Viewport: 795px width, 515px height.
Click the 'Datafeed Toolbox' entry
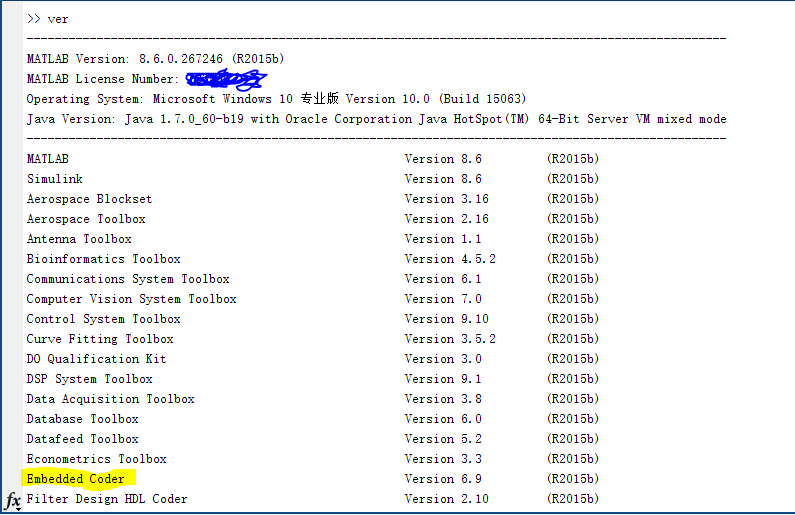(x=83, y=439)
